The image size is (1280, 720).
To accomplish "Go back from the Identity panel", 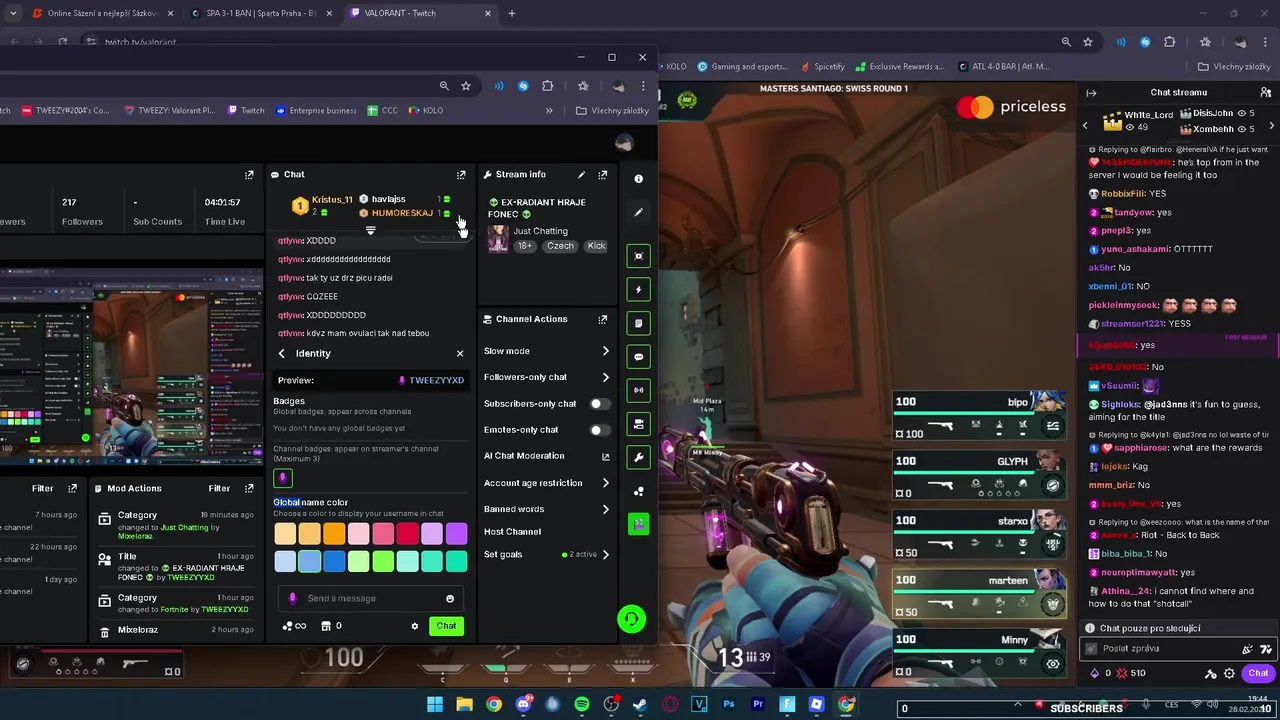I will [x=282, y=354].
